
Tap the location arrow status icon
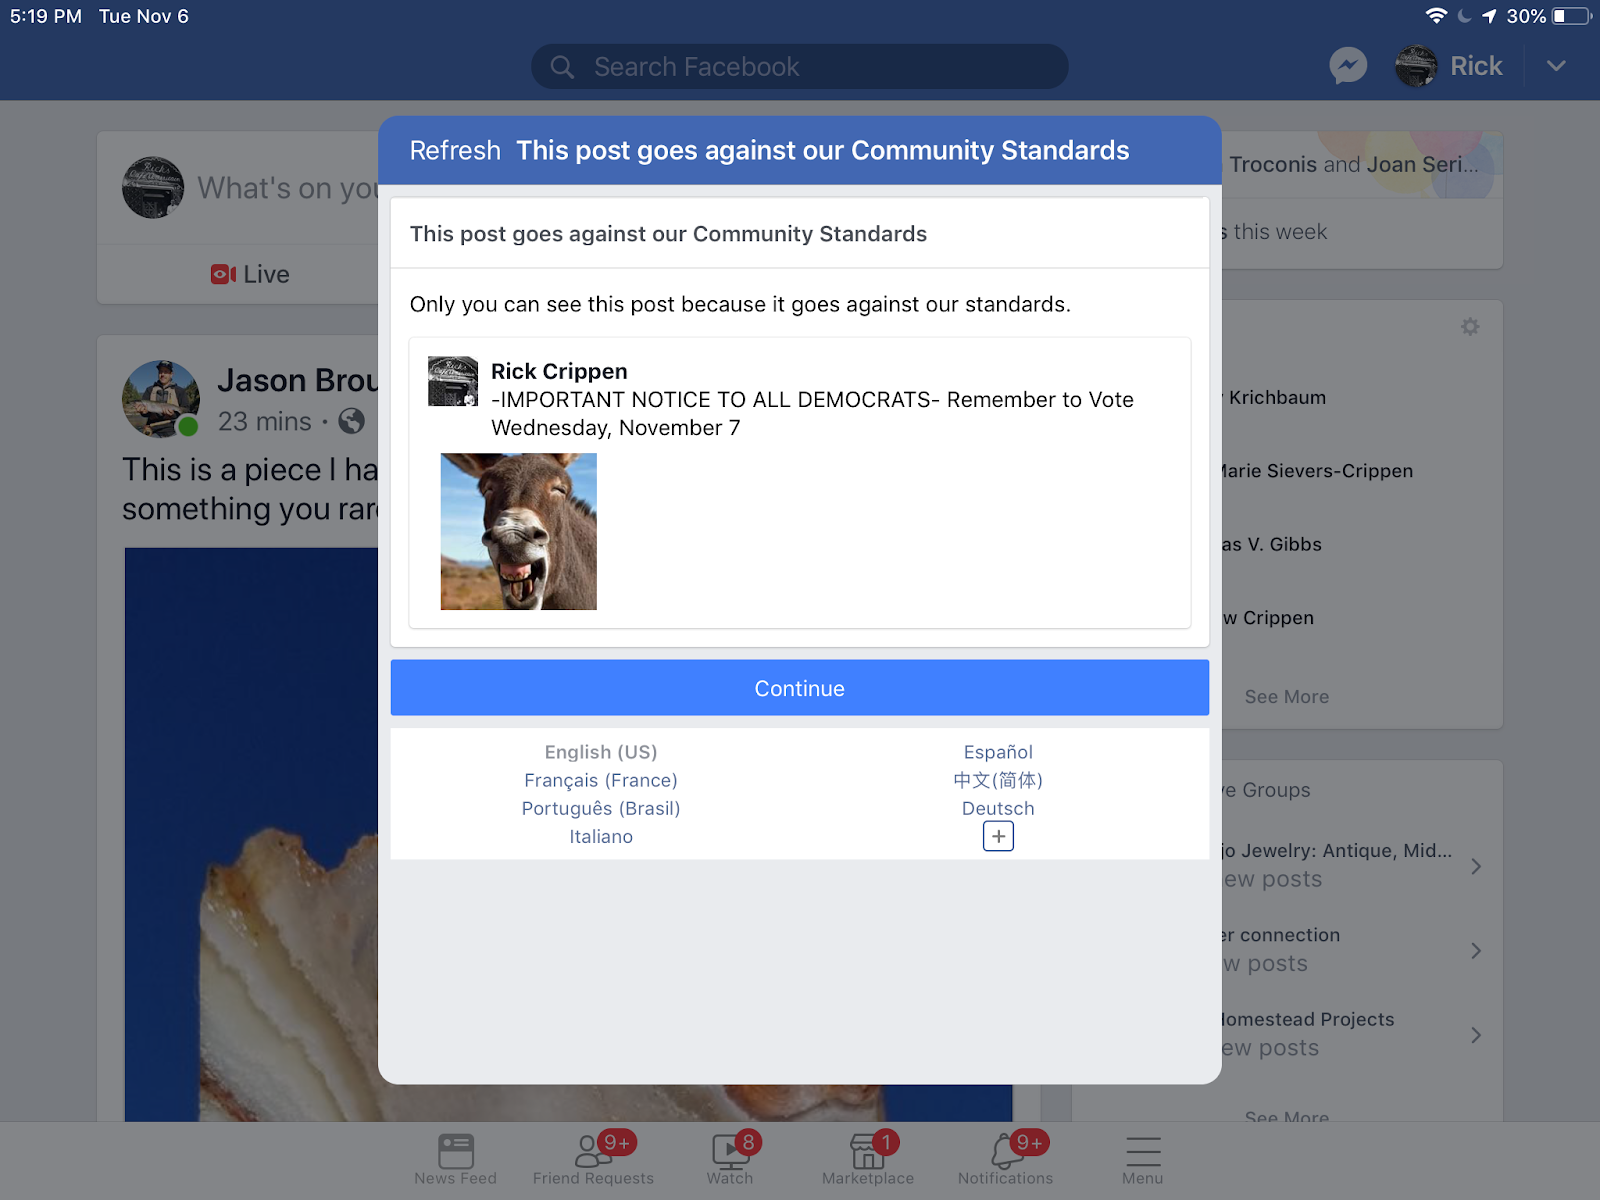tap(1489, 16)
